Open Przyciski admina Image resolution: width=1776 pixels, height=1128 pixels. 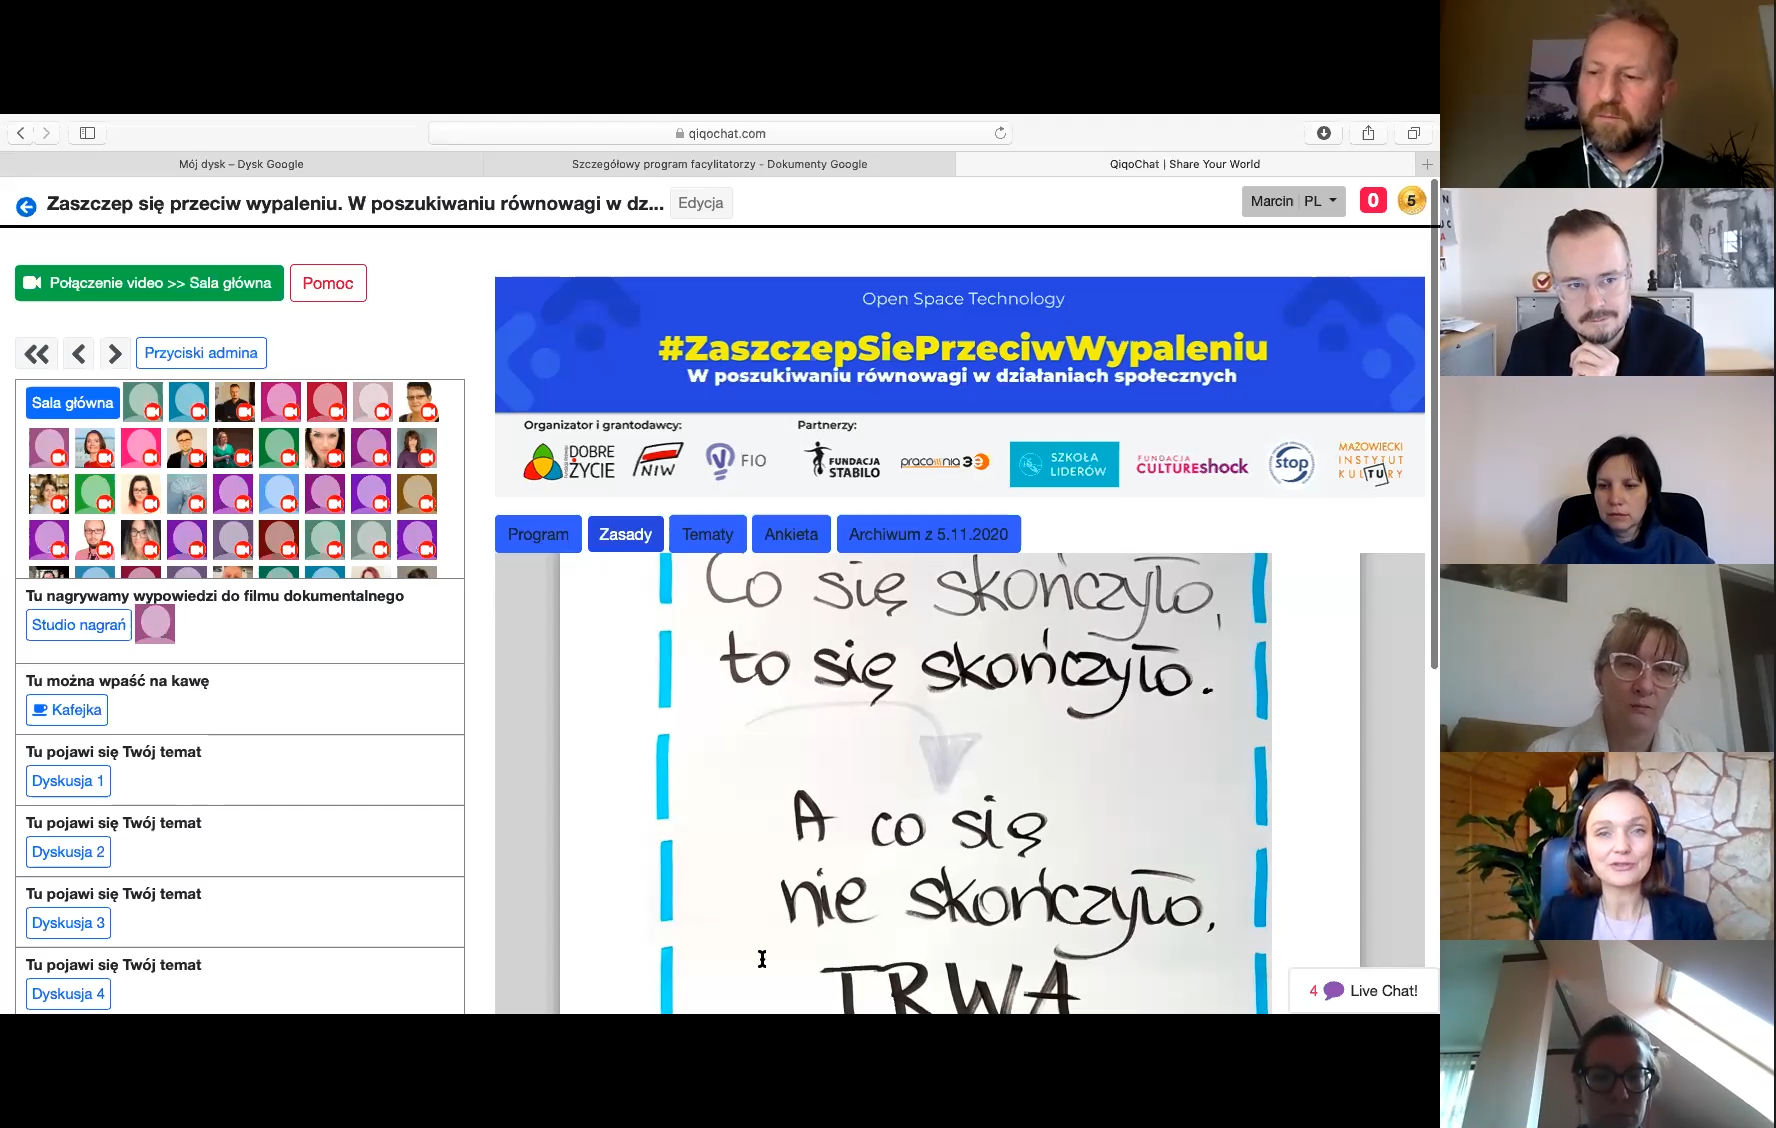(201, 353)
